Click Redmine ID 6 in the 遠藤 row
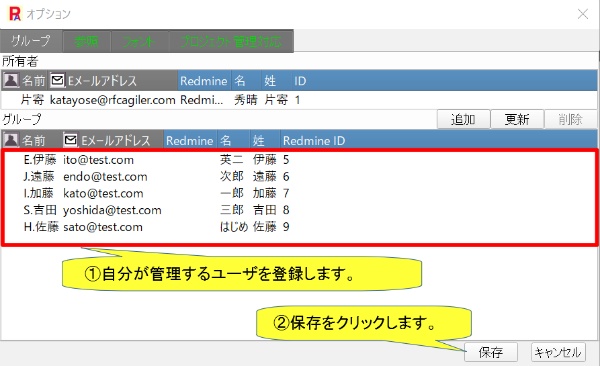This screenshot has width=600, height=366. pos(286,176)
